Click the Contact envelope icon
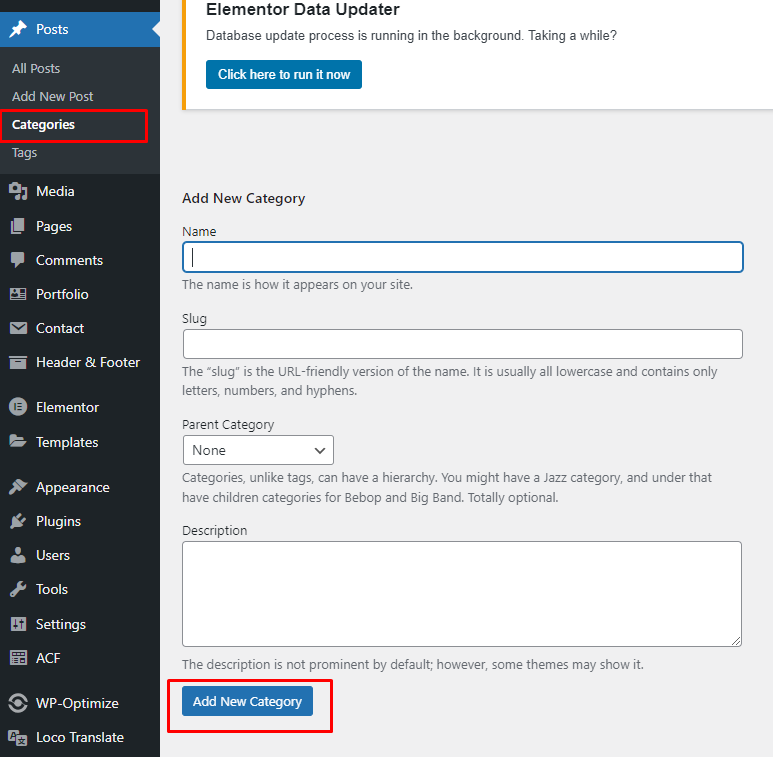Viewport: 773px width, 757px height. [x=18, y=328]
